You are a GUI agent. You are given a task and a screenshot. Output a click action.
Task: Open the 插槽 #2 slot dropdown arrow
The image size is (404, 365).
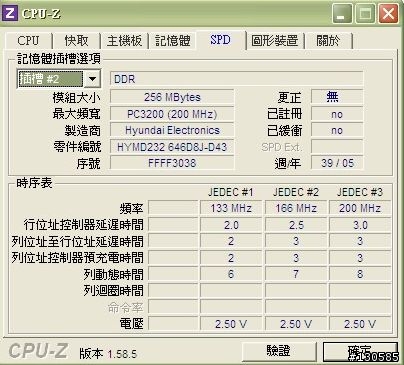click(x=92, y=79)
